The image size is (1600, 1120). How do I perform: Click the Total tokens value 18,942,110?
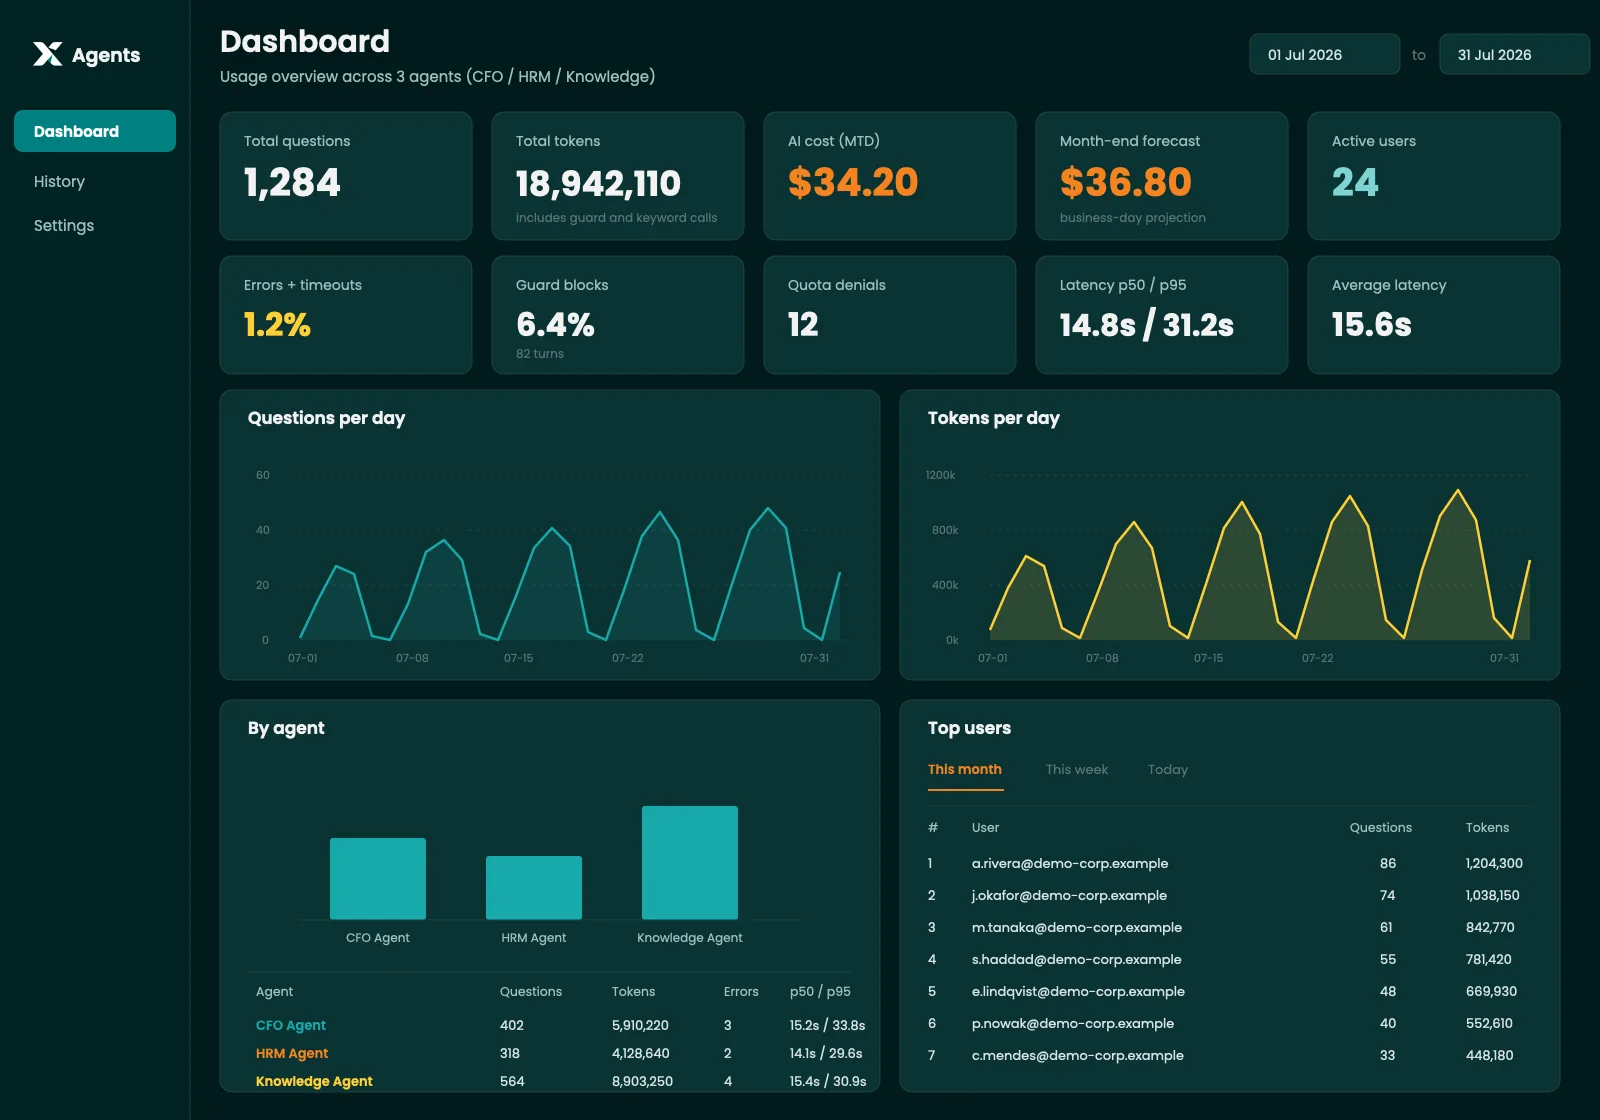click(x=598, y=183)
